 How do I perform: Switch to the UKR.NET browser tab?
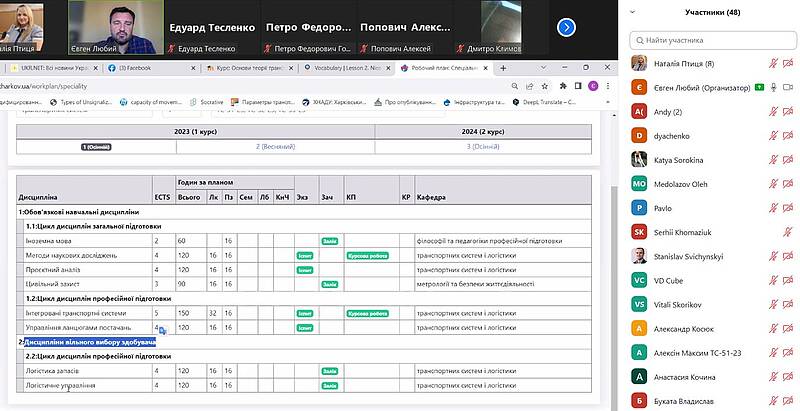pyautogui.click(x=52, y=68)
